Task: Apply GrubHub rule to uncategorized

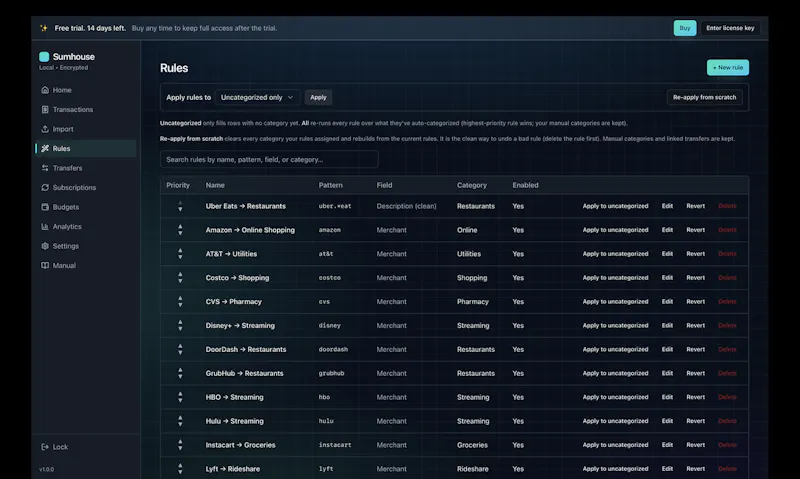Action: tap(615, 373)
